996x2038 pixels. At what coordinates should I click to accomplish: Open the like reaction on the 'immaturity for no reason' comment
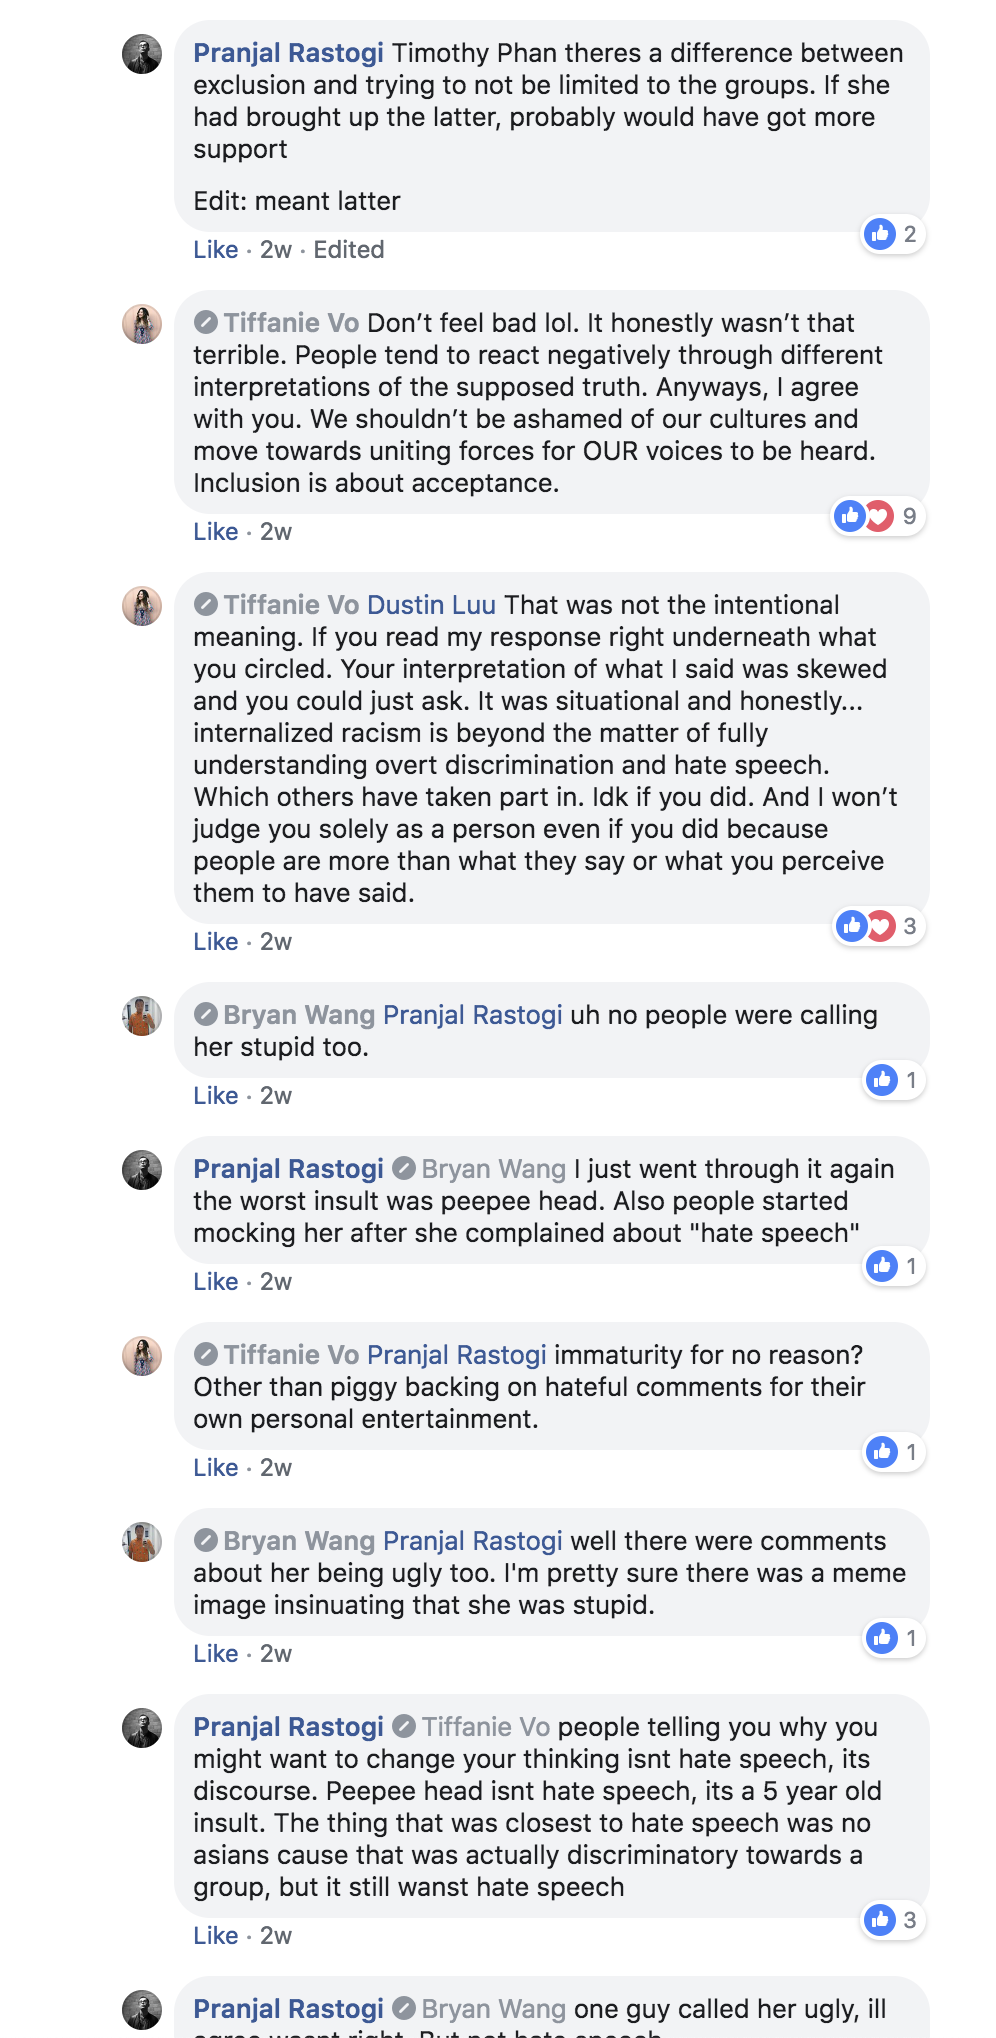(x=881, y=1452)
